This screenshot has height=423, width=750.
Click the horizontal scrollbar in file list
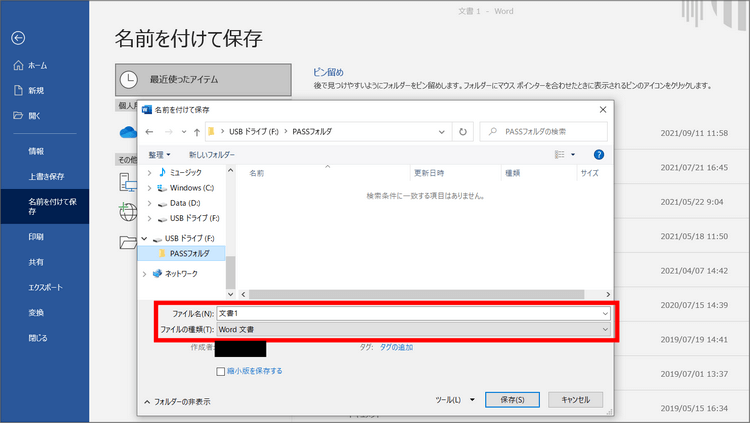(420, 294)
